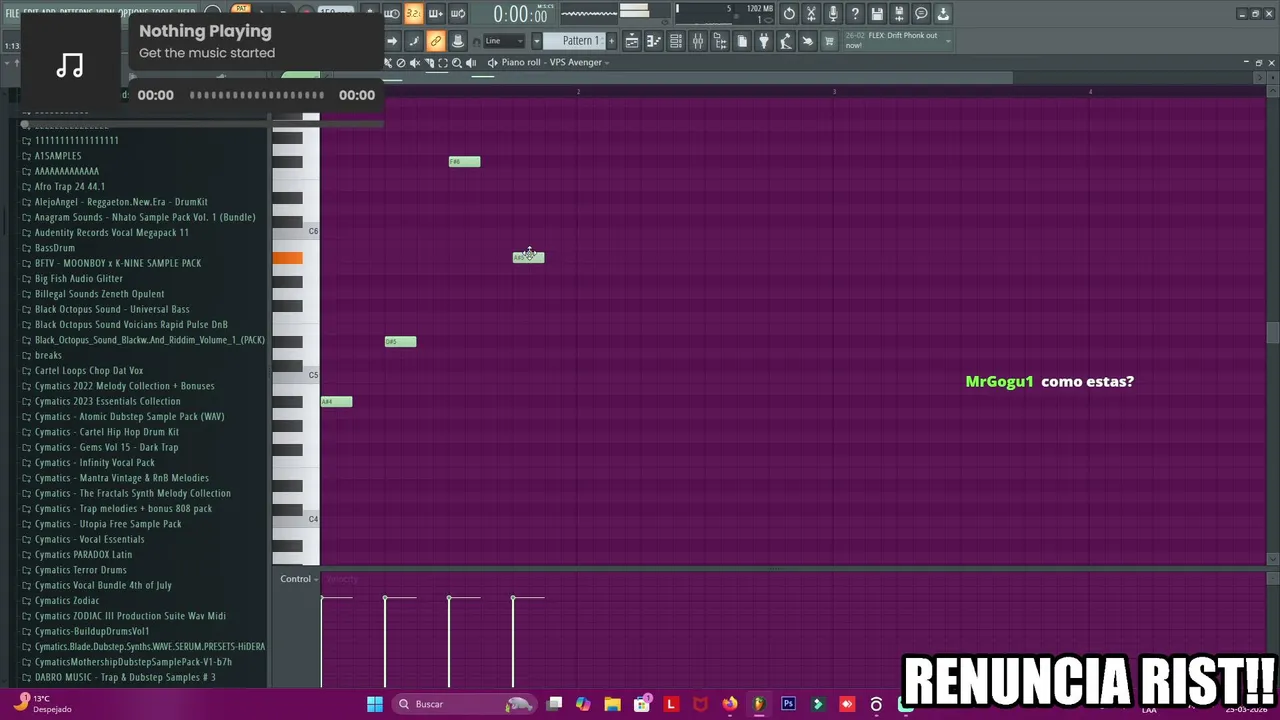Select the A#4 note in piano roll
1280x720 pixels.
click(336, 402)
